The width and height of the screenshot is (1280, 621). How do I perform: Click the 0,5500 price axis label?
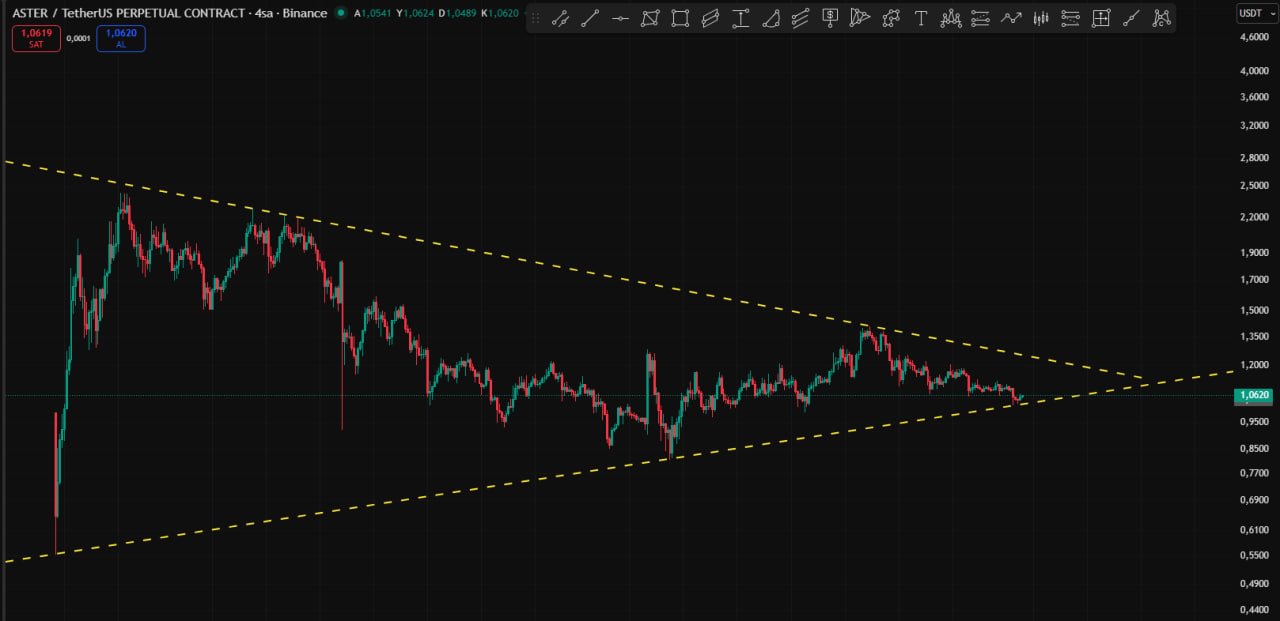coord(1255,555)
